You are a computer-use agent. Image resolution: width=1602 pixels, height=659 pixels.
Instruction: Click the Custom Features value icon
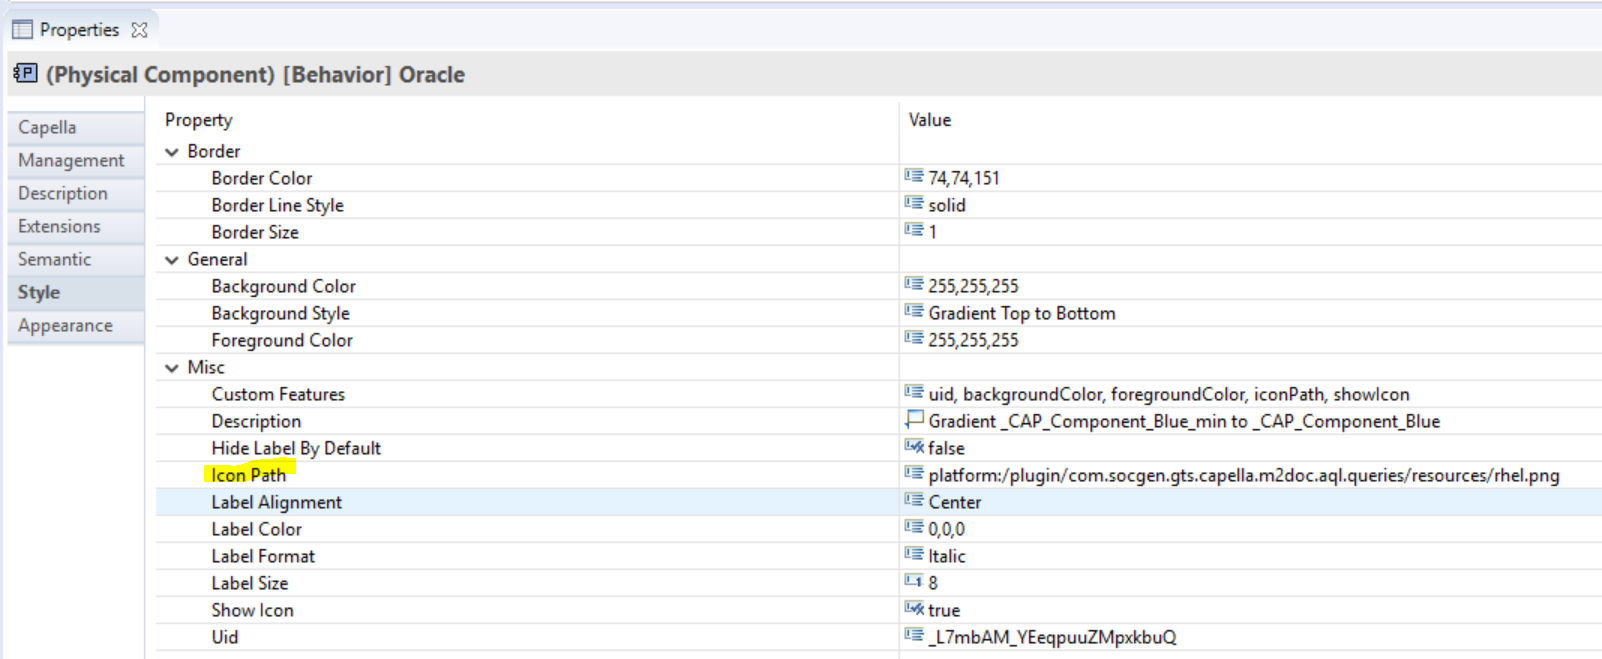tap(914, 392)
